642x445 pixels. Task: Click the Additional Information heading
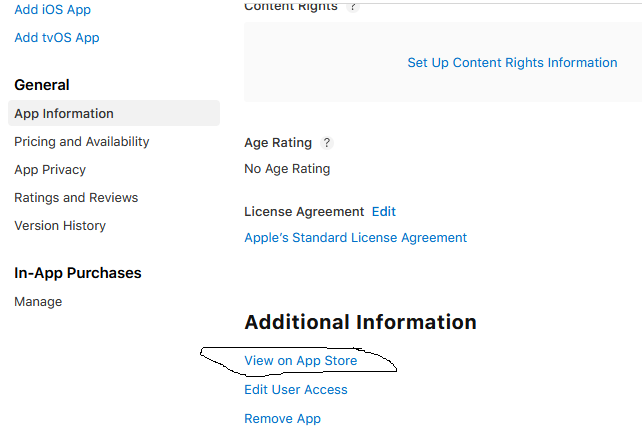click(360, 322)
